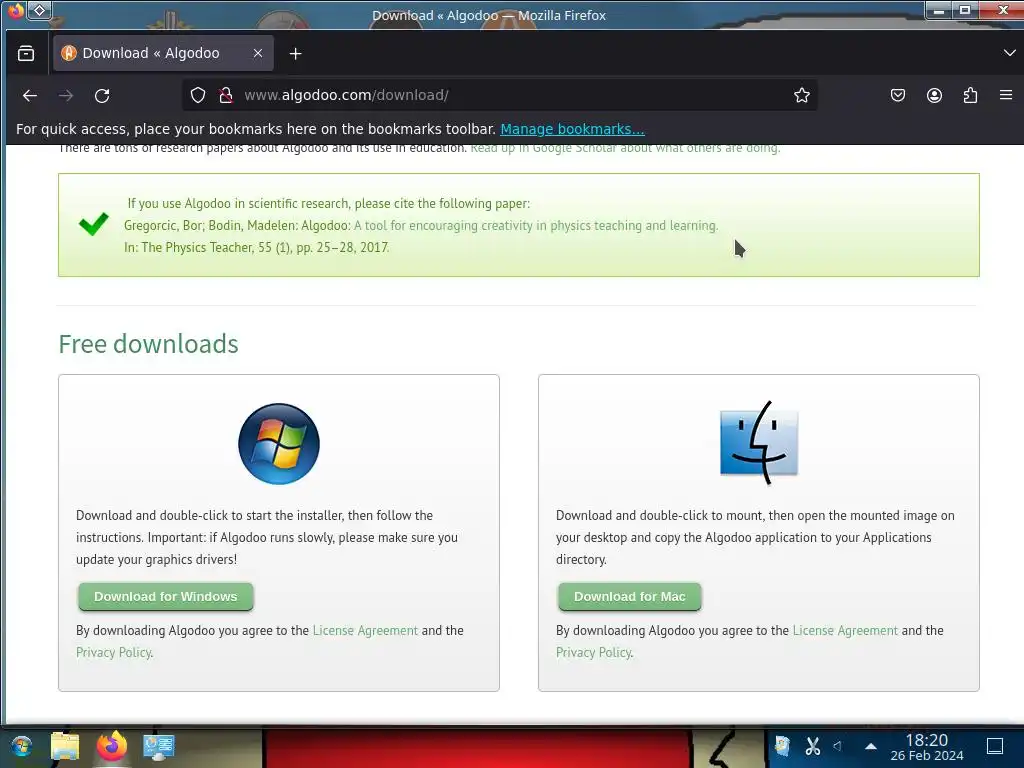Open the file manager folder icon in the taskbar
1024x768 pixels.
click(65, 746)
